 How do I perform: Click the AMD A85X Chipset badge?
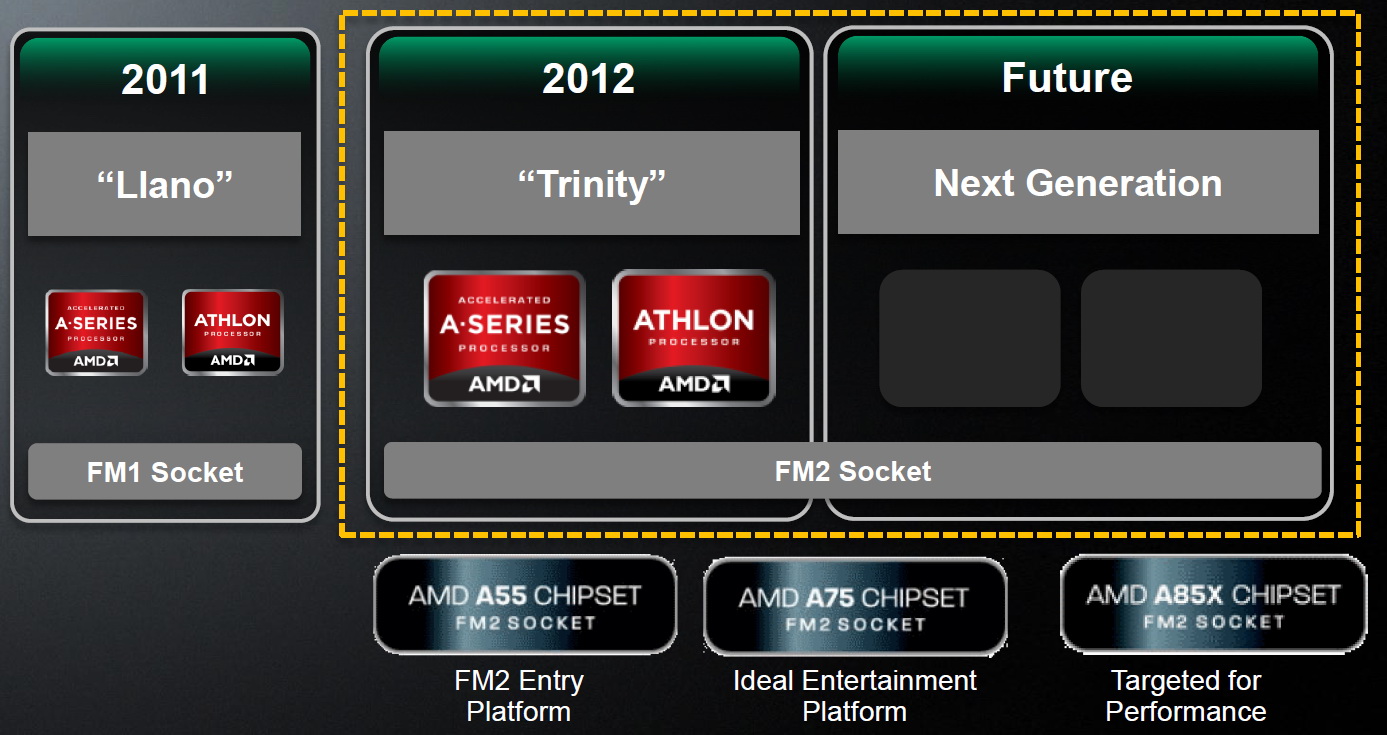click(x=1213, y=604)
